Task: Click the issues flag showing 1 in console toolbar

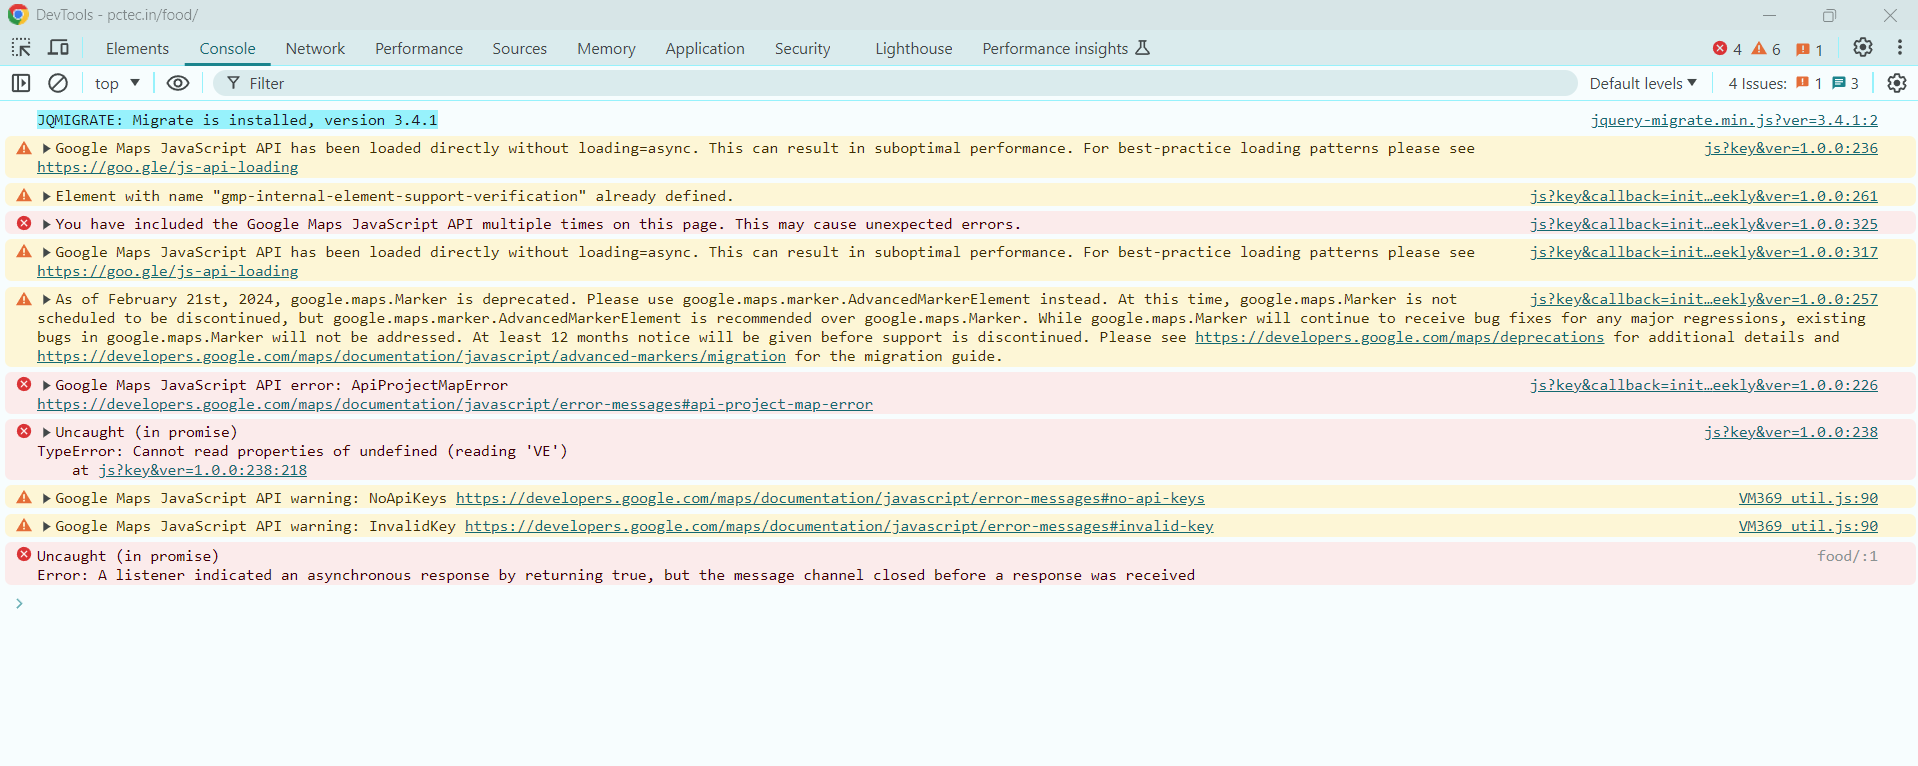Action: [1808, 83]
